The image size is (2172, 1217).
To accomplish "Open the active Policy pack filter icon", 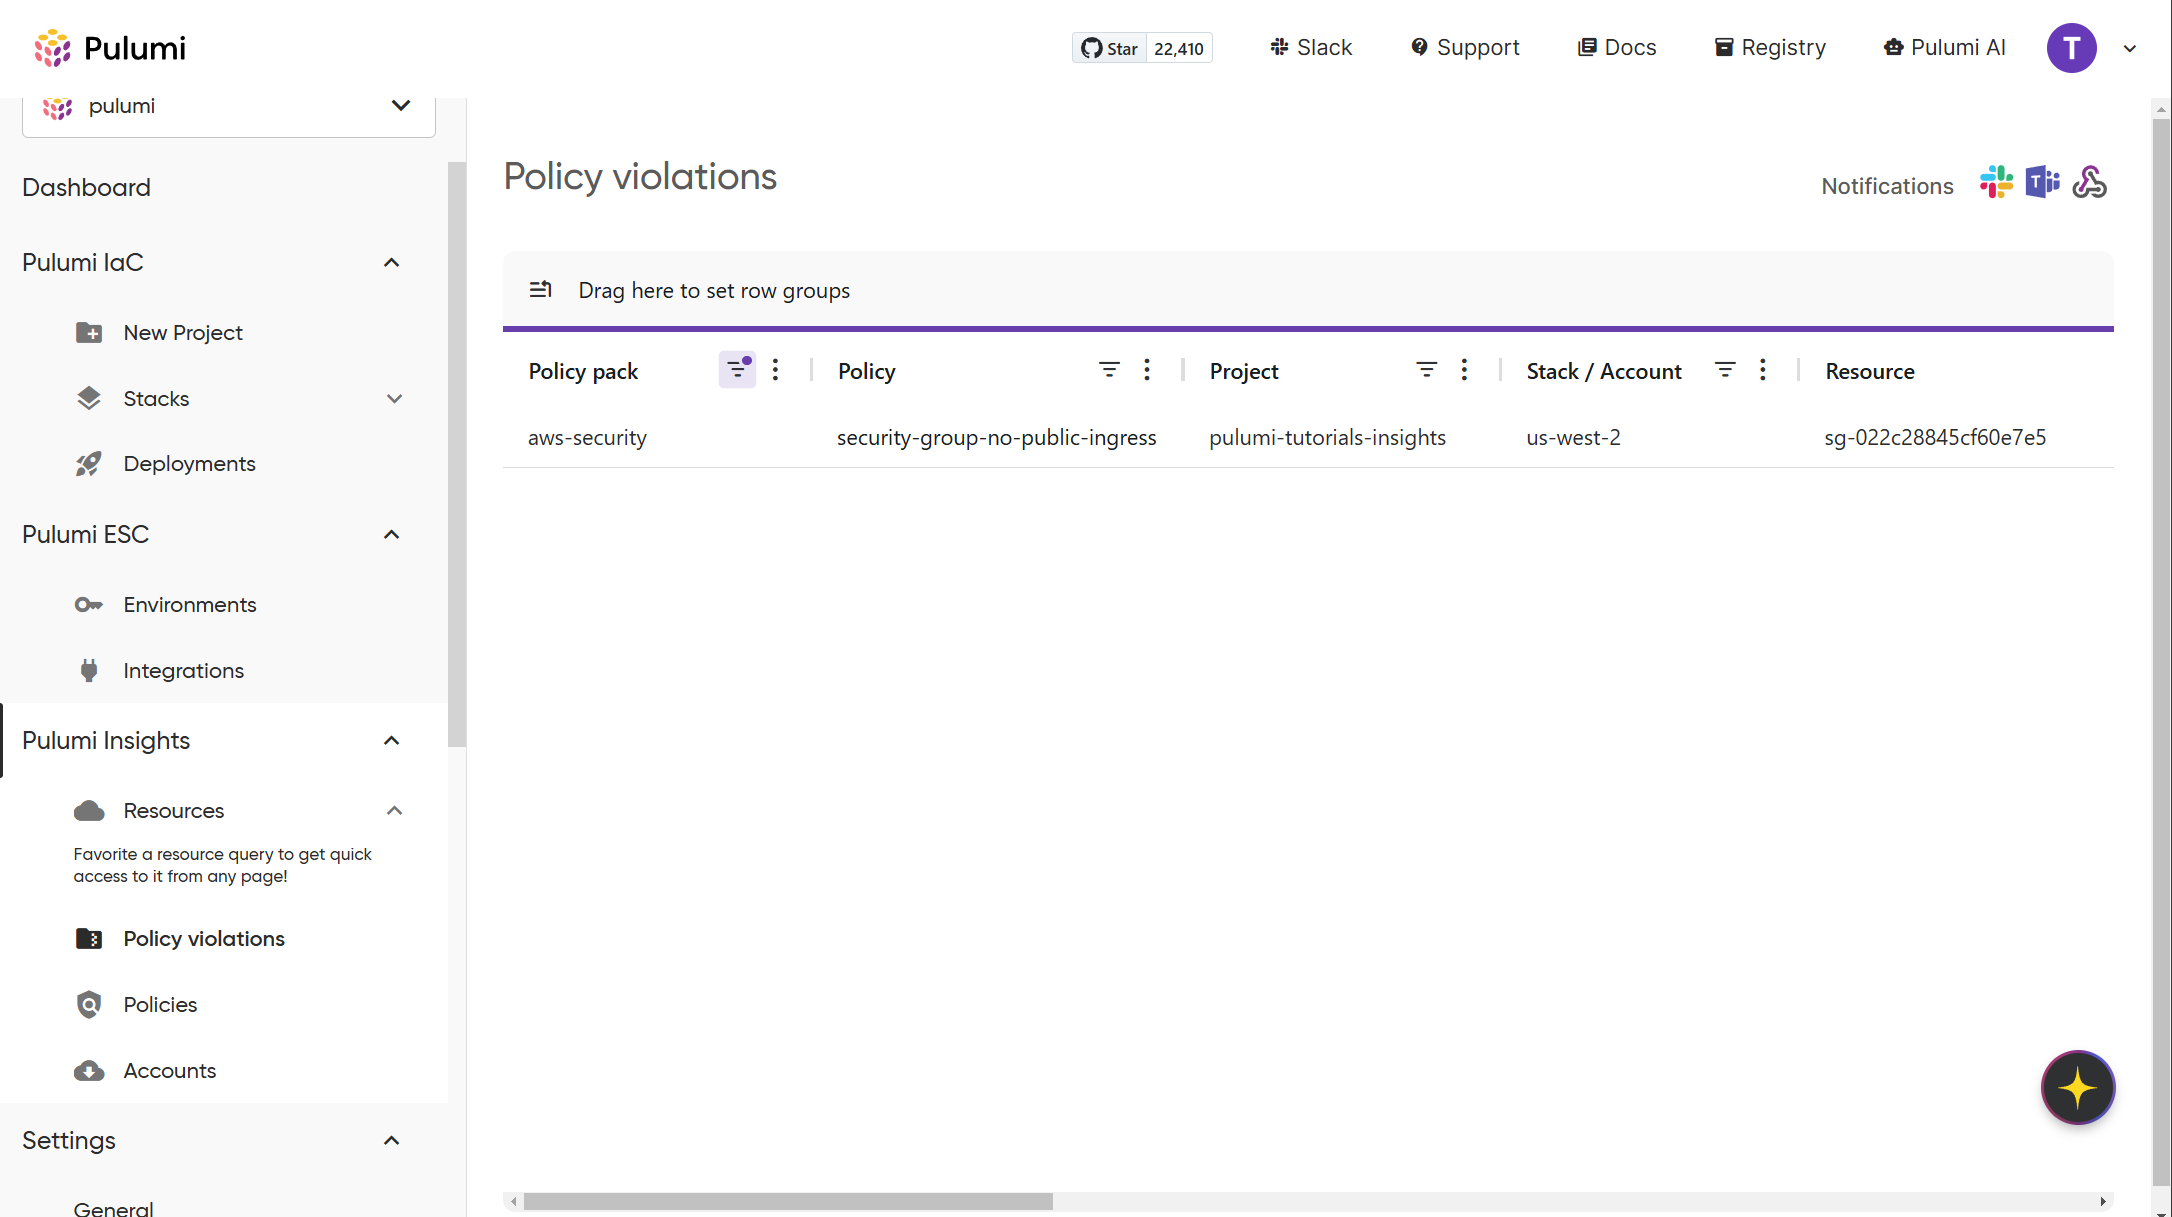I will (737, 370).
